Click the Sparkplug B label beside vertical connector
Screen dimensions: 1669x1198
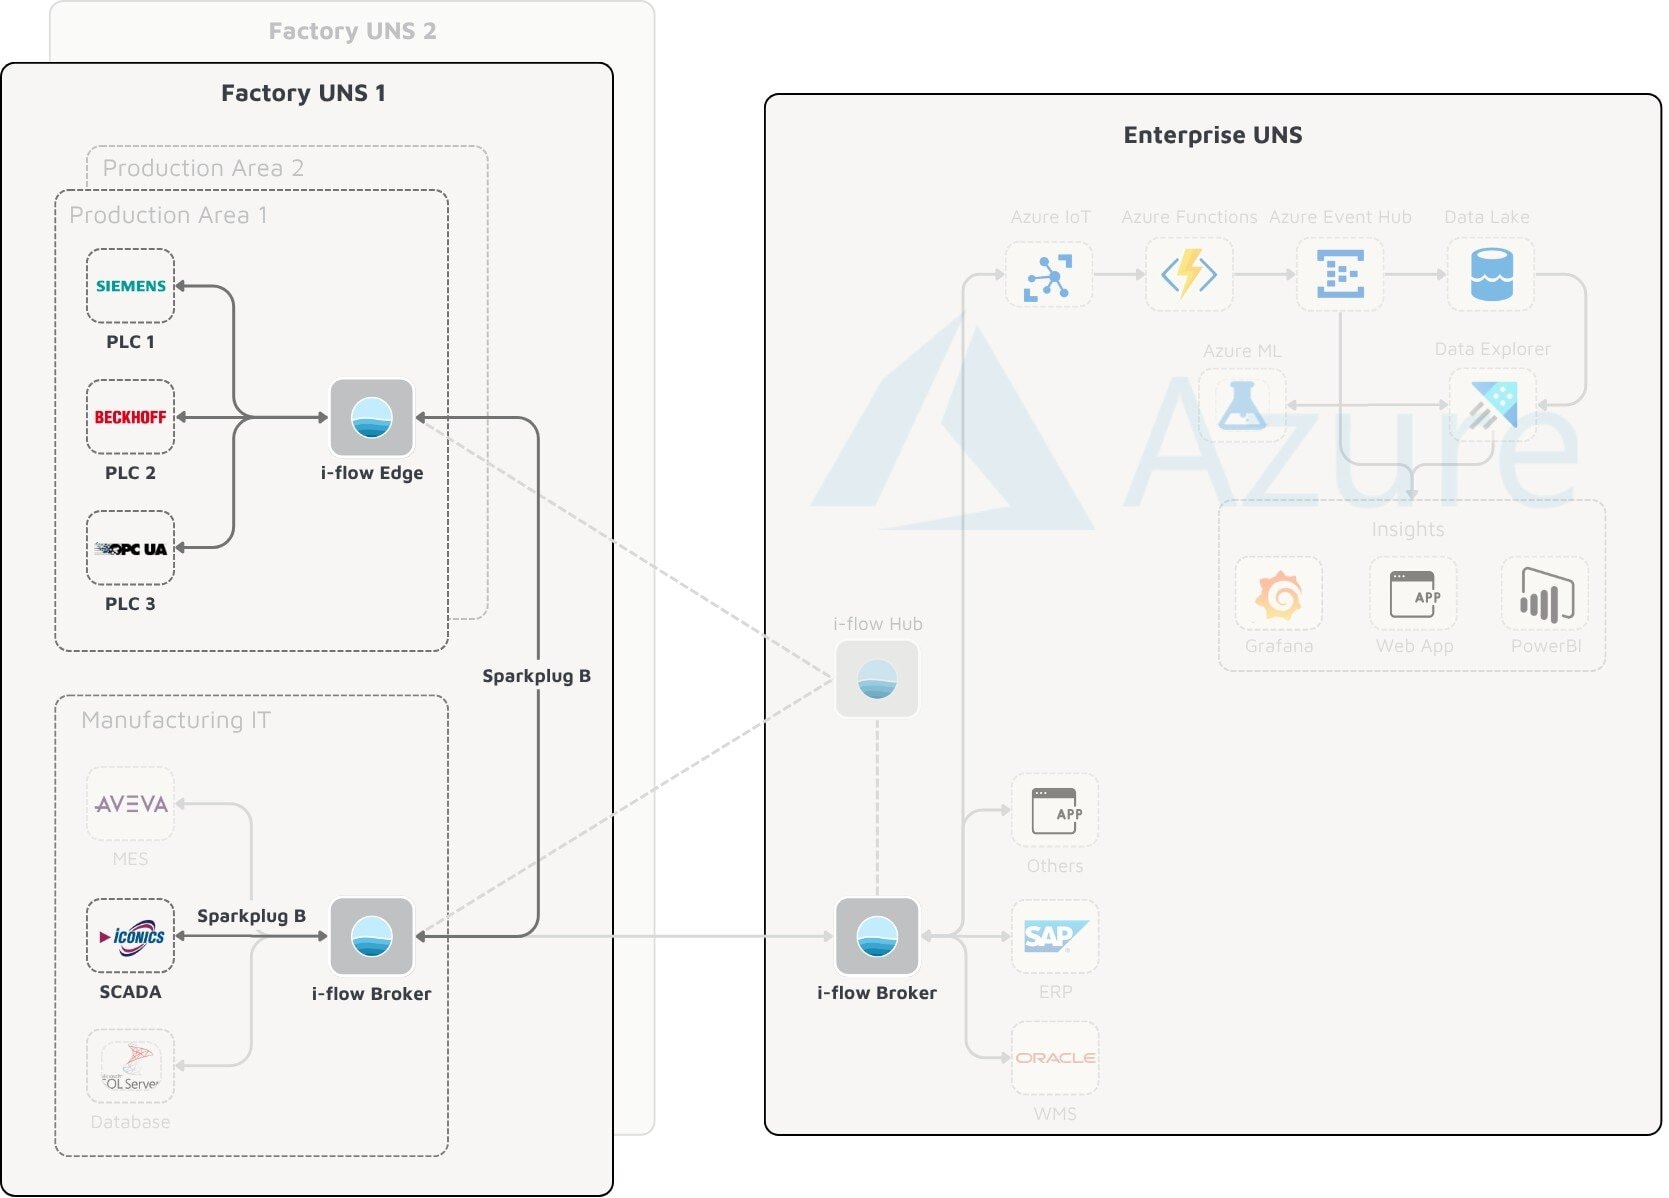[x=536, y=676]
